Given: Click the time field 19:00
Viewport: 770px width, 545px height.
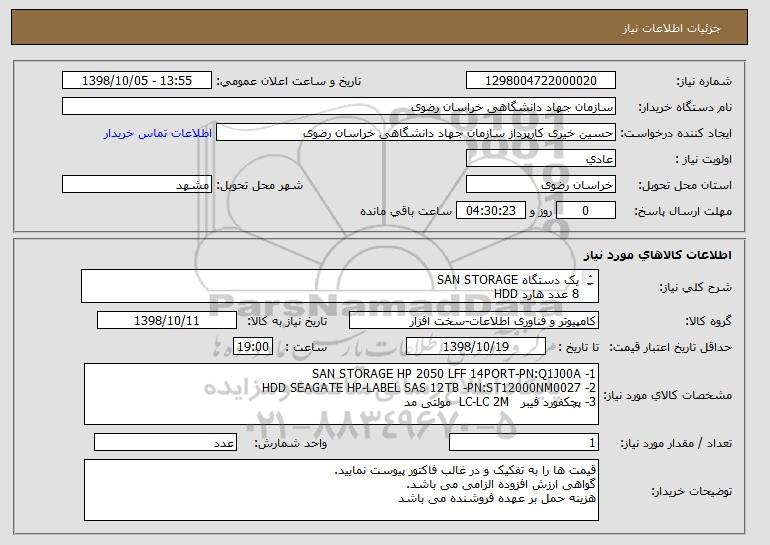Looking at the screenshot, I should pos(253,347).
